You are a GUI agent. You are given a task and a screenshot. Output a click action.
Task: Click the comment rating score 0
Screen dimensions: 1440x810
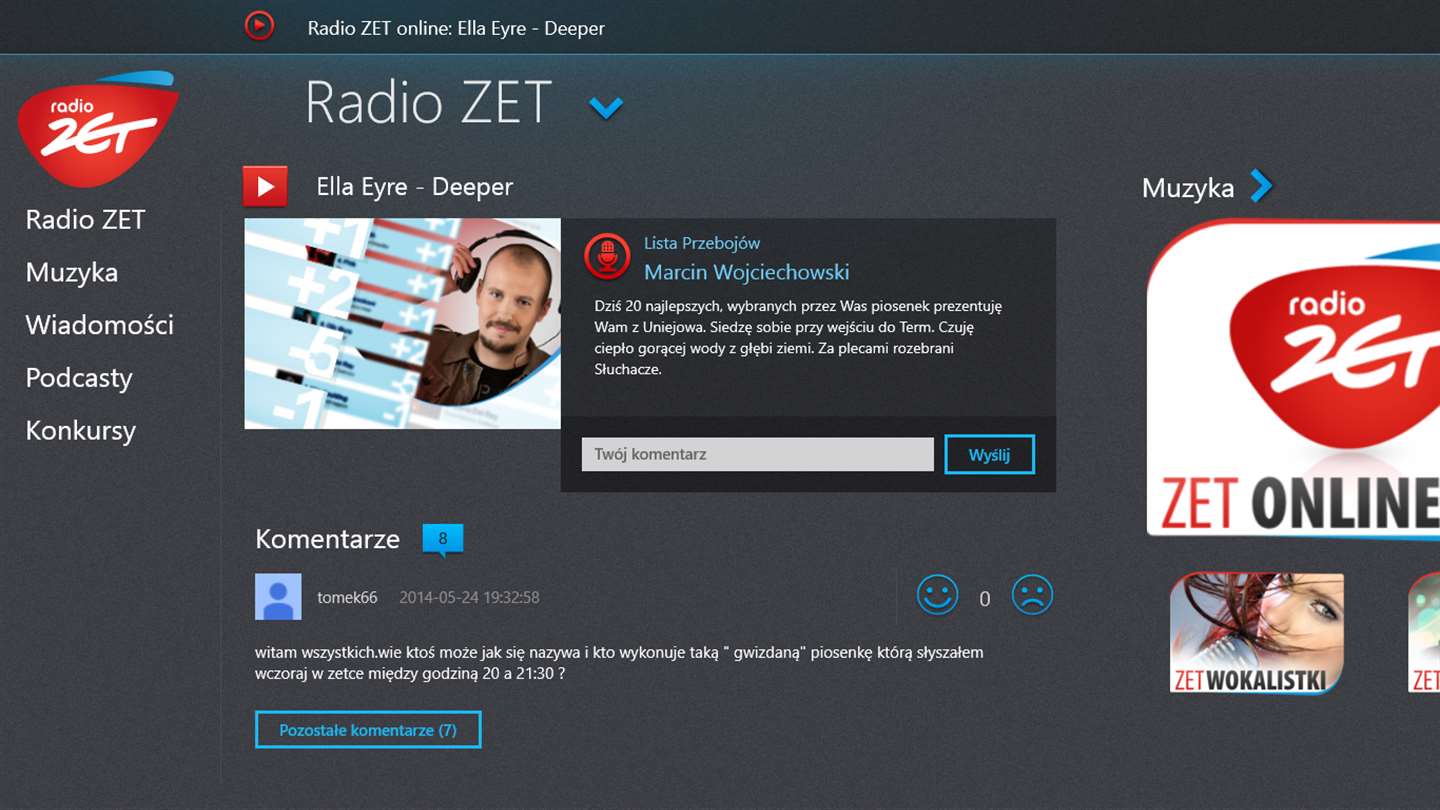click(x=985, y=599)
